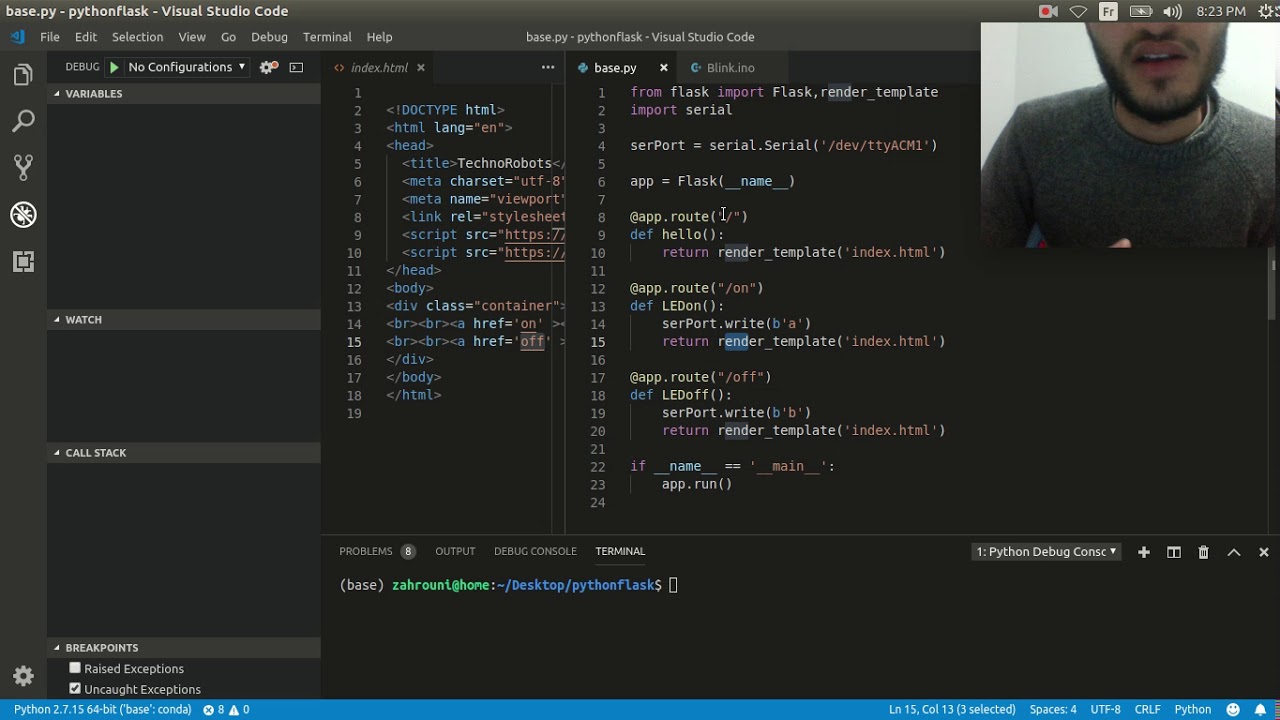Close the index.html editor tab
Image resolution: width=1280 pixels, height=720 pixels.
[421, 68]
